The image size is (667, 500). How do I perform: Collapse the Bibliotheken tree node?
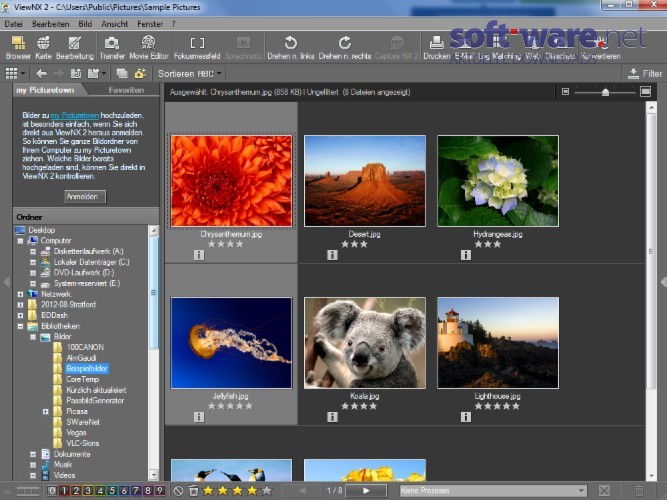click(20, 326)
